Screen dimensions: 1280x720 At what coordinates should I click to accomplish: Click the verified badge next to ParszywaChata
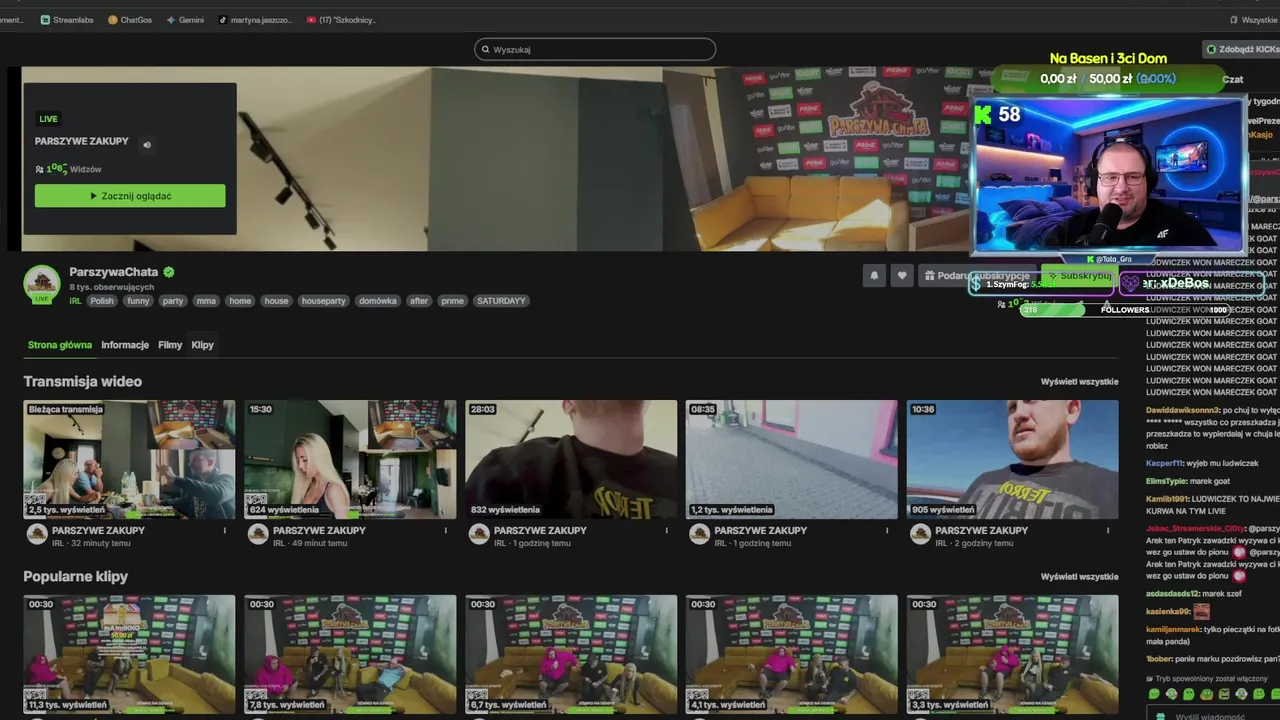[169, 272]
